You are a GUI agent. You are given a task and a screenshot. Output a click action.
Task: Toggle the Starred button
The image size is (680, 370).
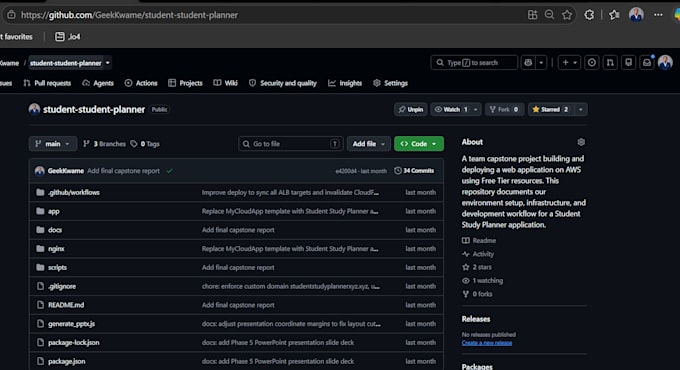pyautogui.click(x=550, y=109)
